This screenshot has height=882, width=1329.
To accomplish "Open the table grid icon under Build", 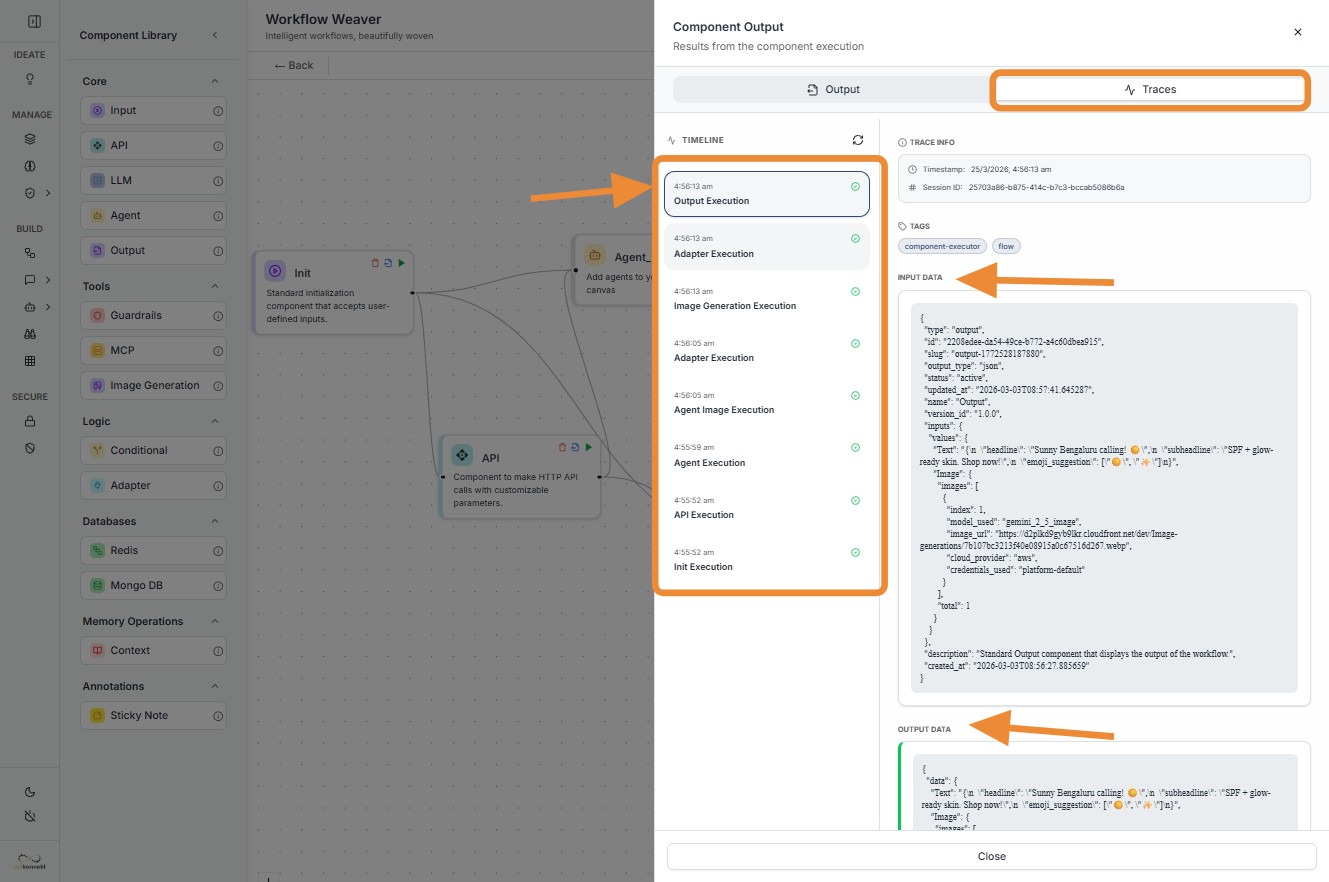I will click(30, 361).
